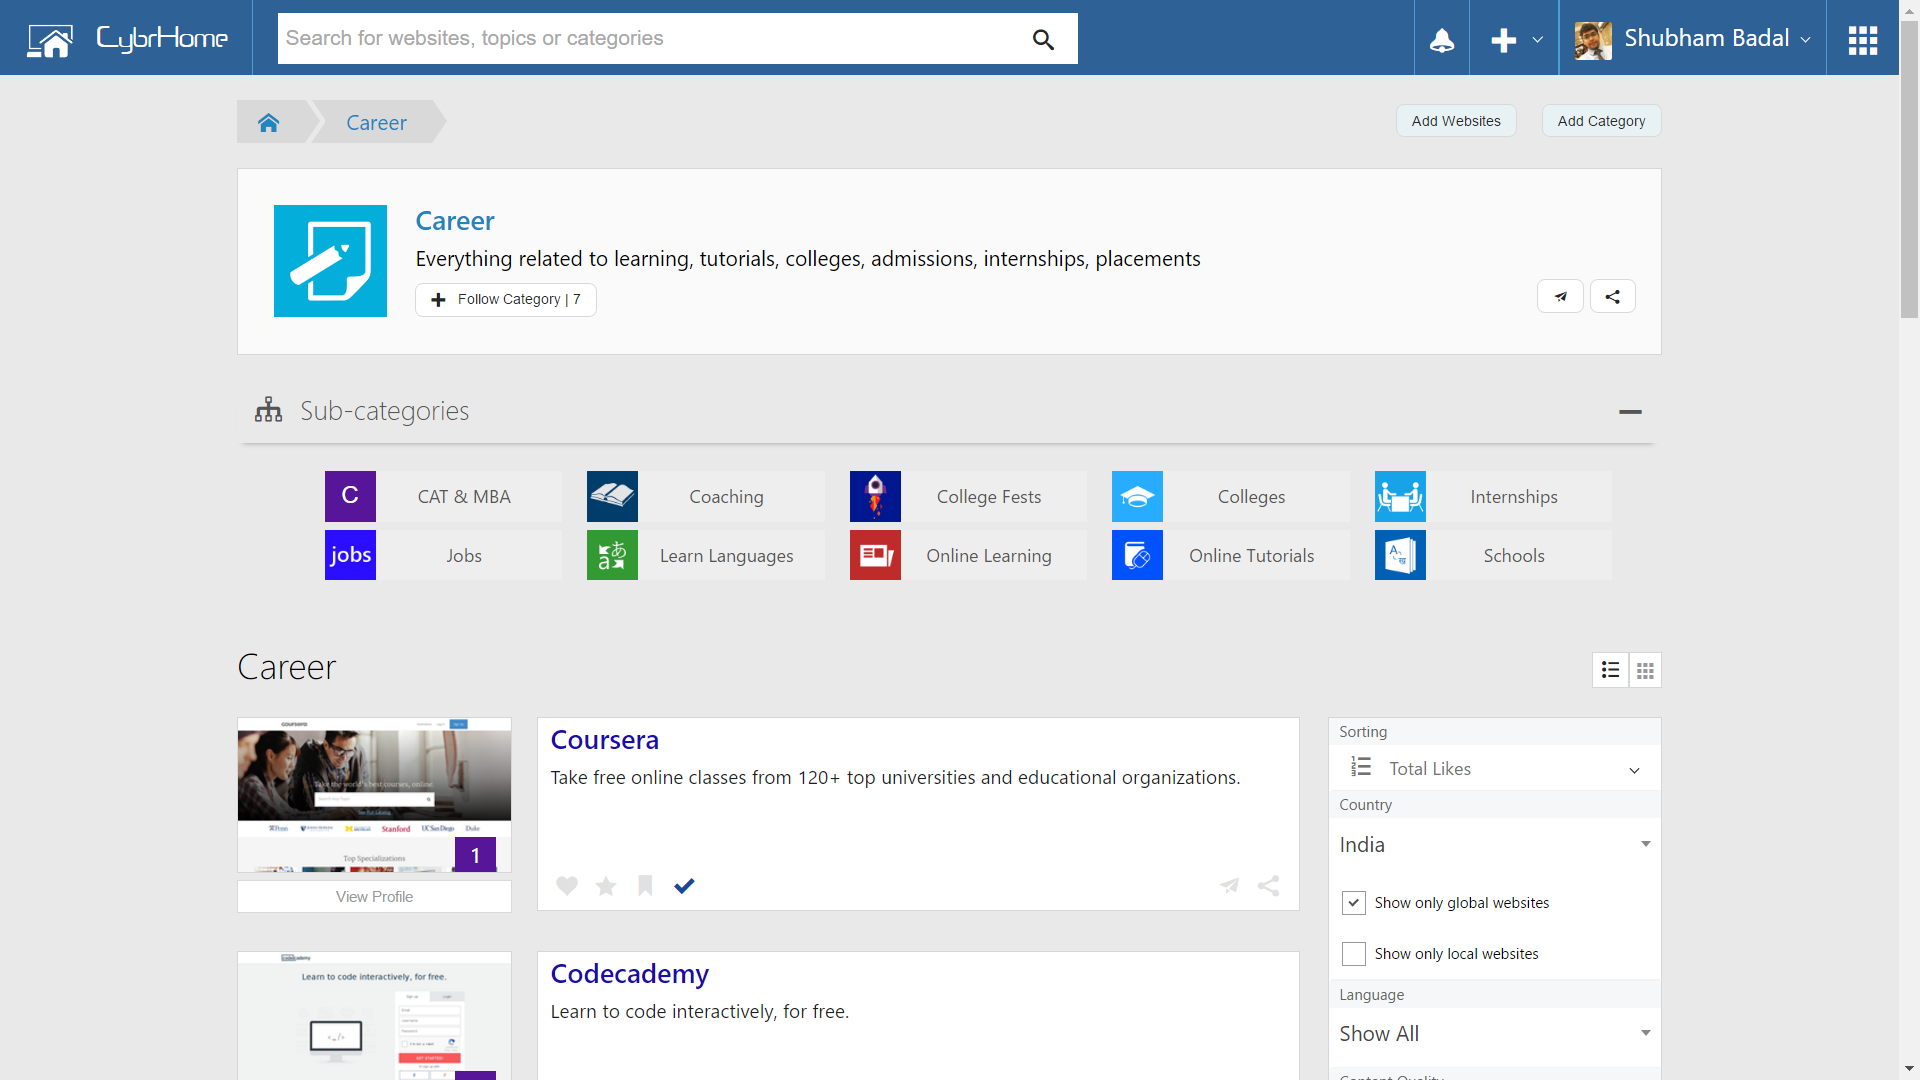Click the Add Category button
The image size is (1920, 1080).
[1601, 121]
